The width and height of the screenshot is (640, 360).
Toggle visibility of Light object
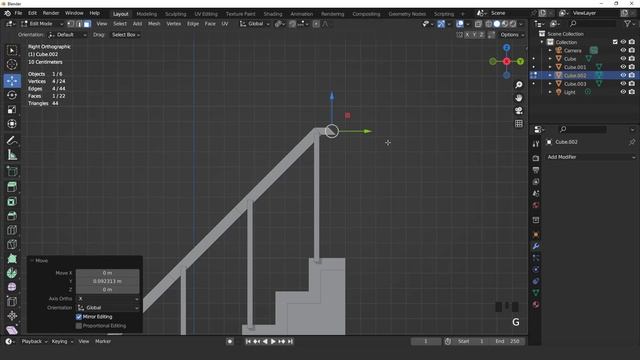tap(623, 92)
